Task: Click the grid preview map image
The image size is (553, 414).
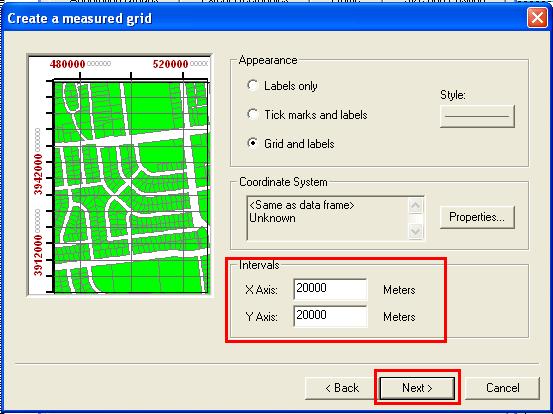Action: [x=120, y=175]
